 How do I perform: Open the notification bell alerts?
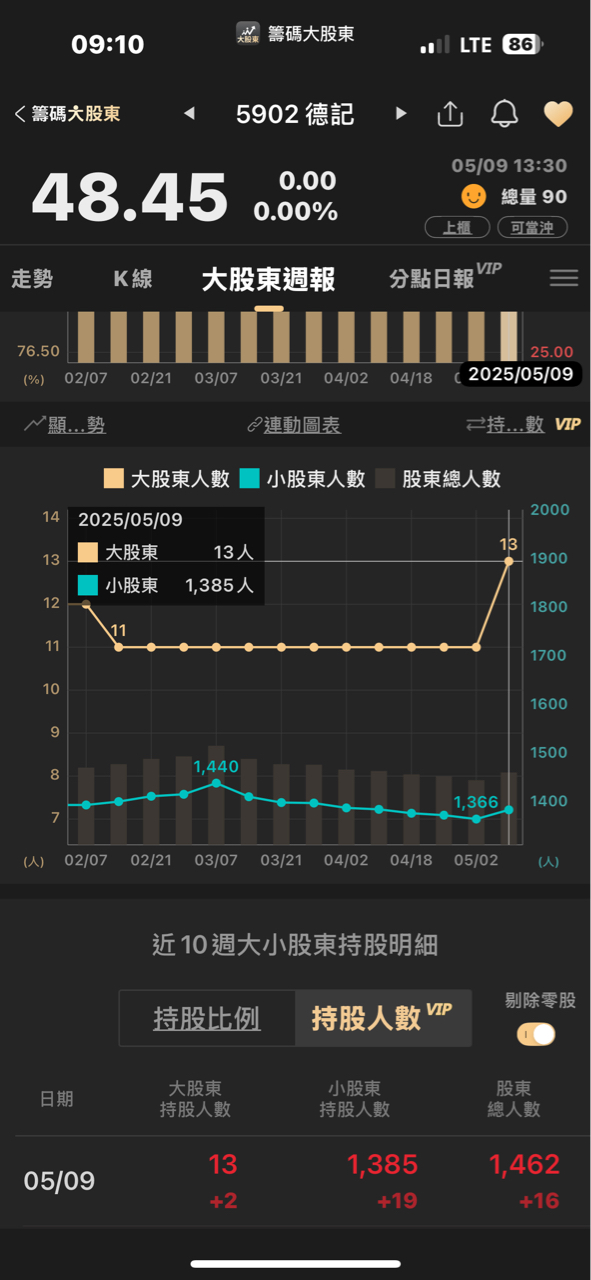tap(504, 114)
